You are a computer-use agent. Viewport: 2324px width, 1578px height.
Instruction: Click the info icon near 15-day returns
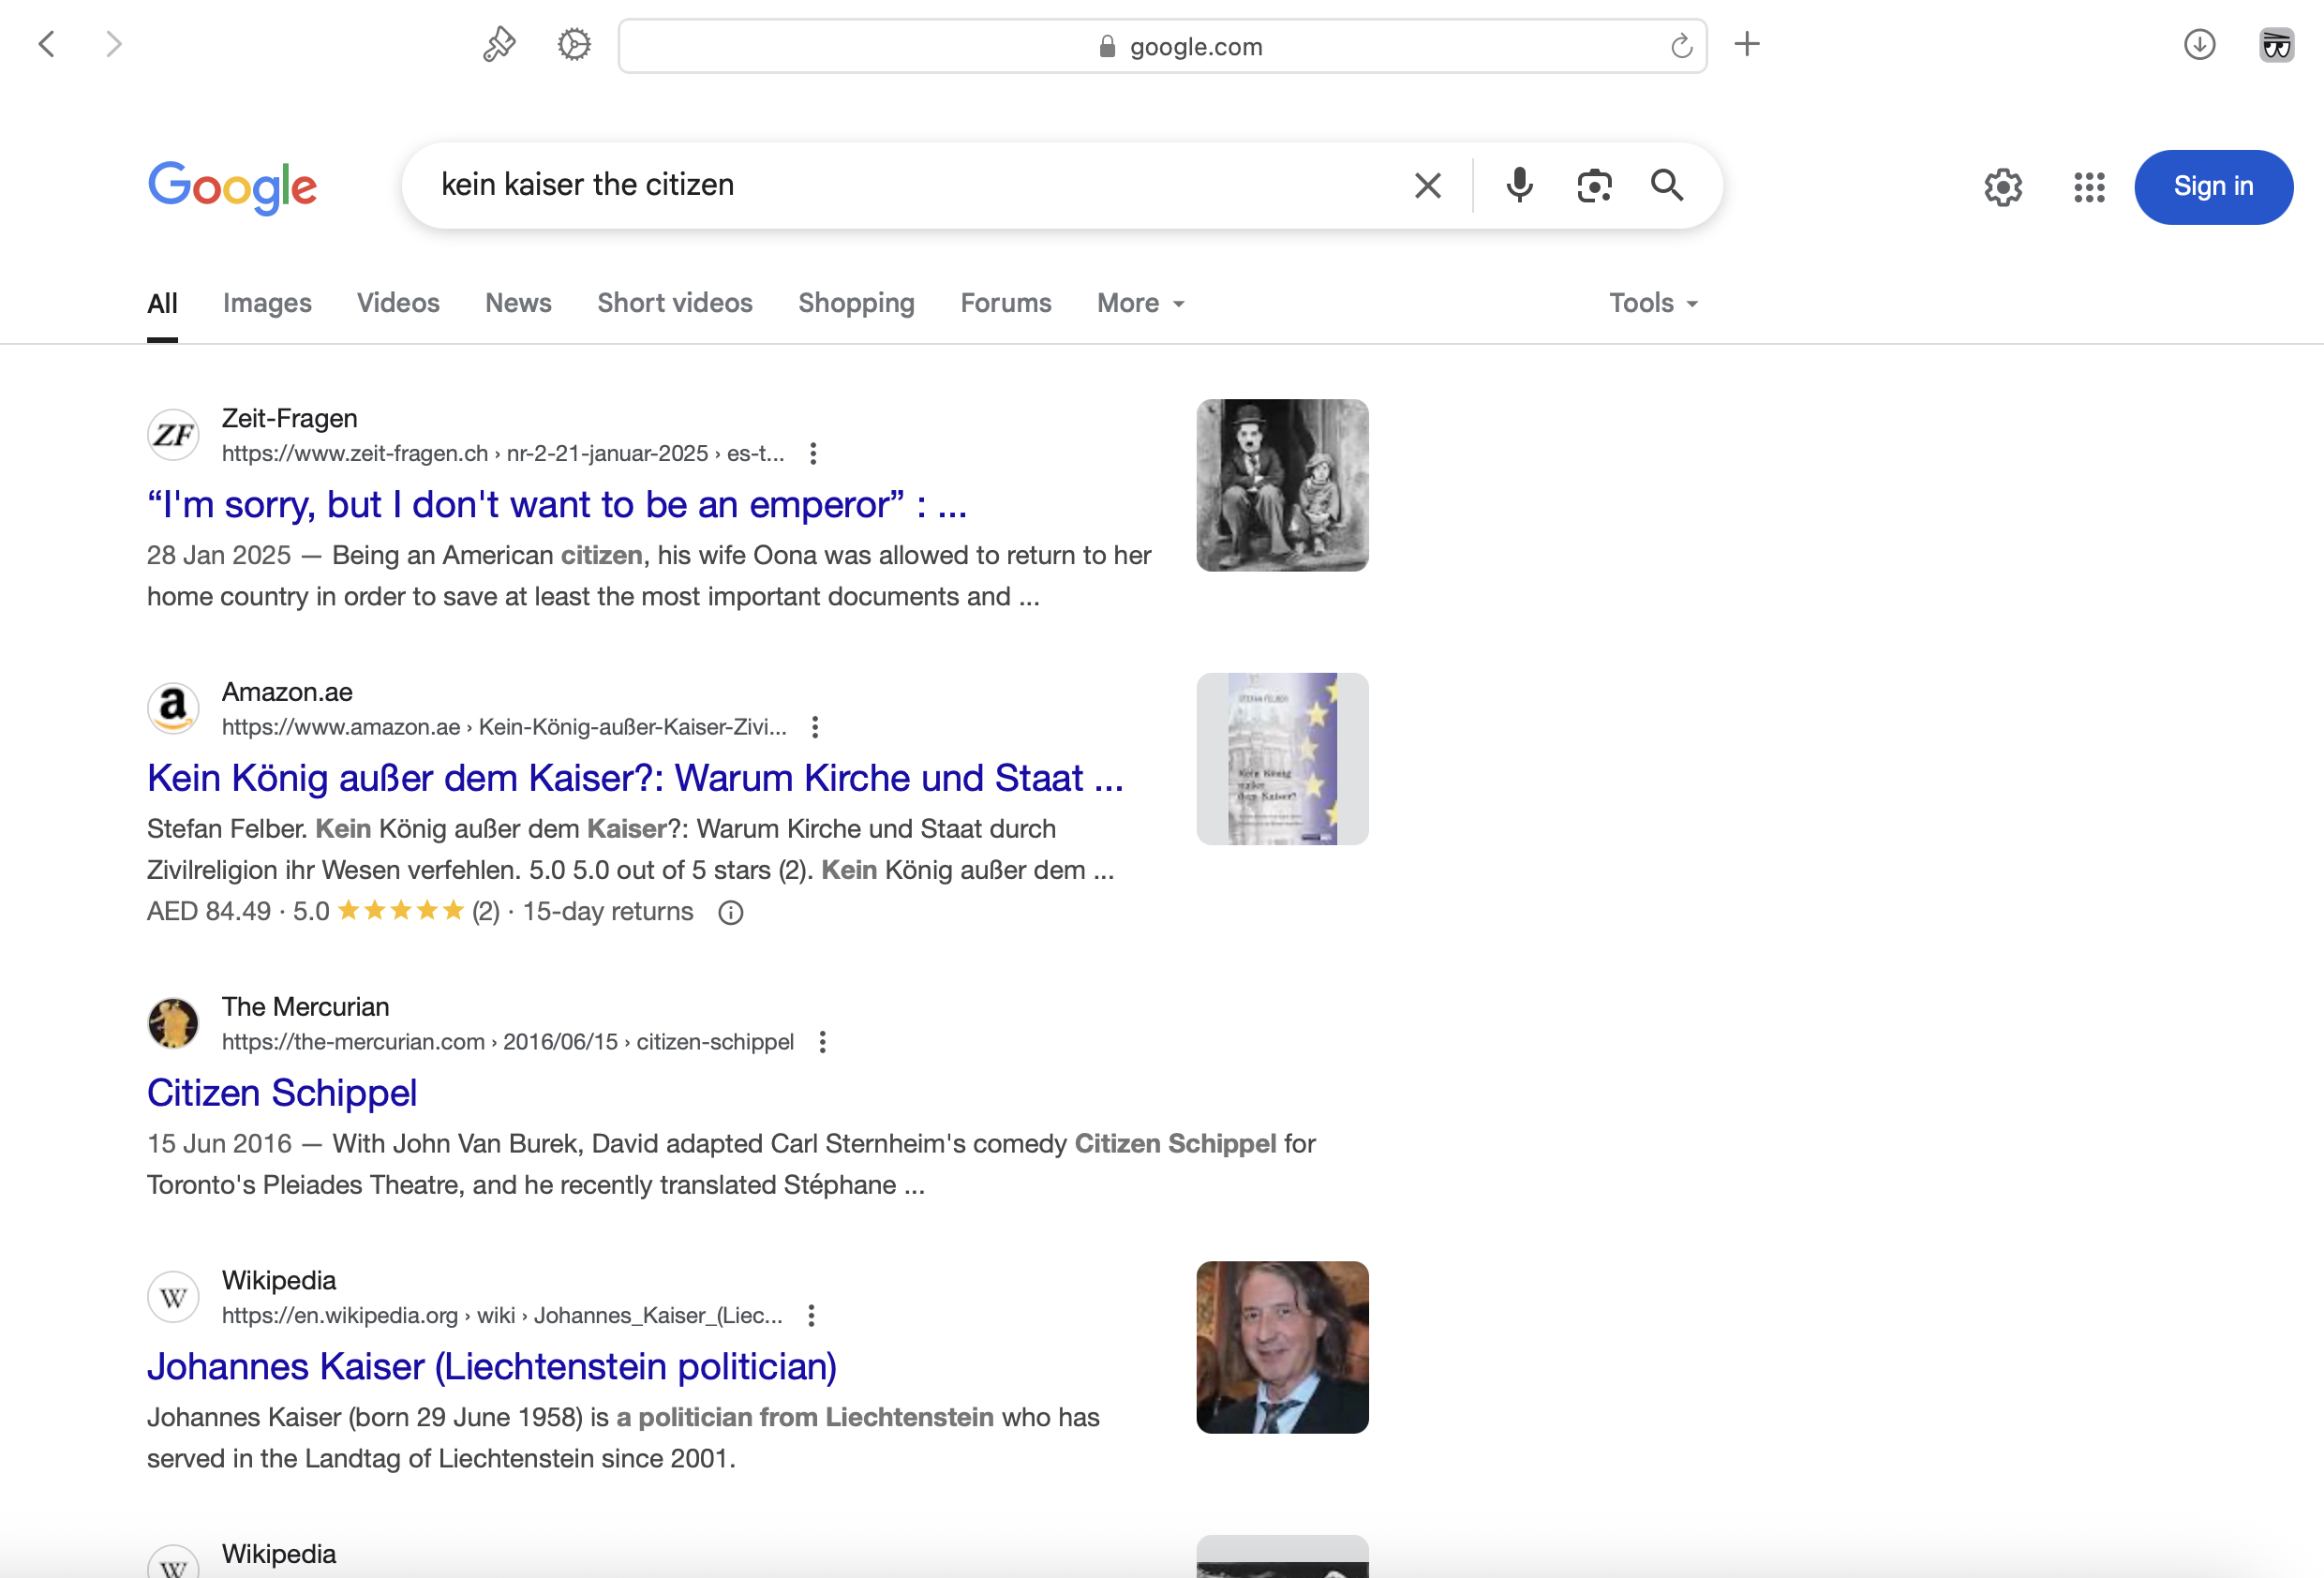tap(730, 912)
